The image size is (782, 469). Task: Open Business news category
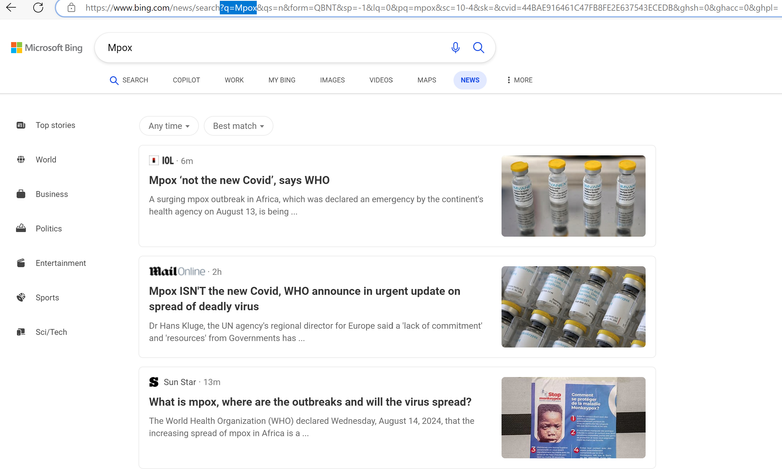[x=52, y=194]
